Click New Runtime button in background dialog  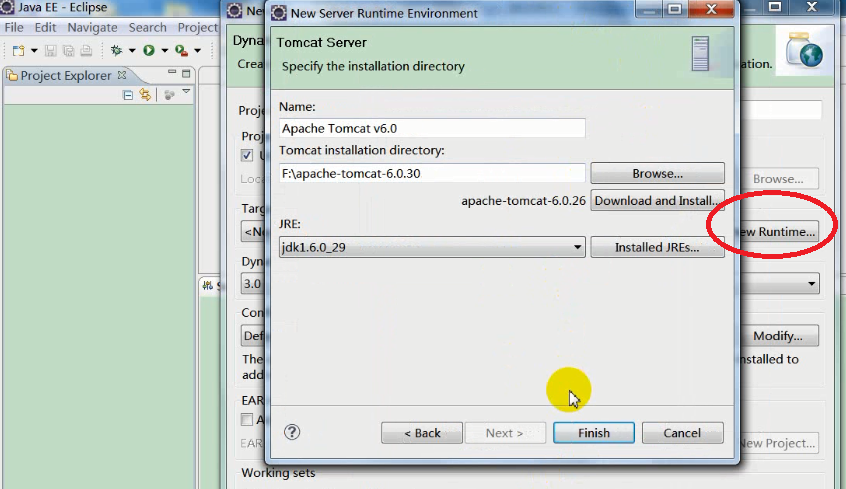coord(777,232)
